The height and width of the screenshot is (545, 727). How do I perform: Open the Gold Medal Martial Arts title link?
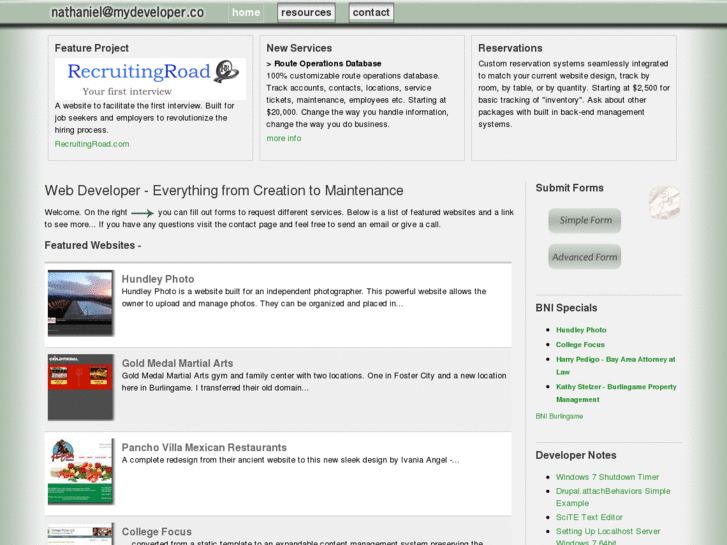coord(177,363)
